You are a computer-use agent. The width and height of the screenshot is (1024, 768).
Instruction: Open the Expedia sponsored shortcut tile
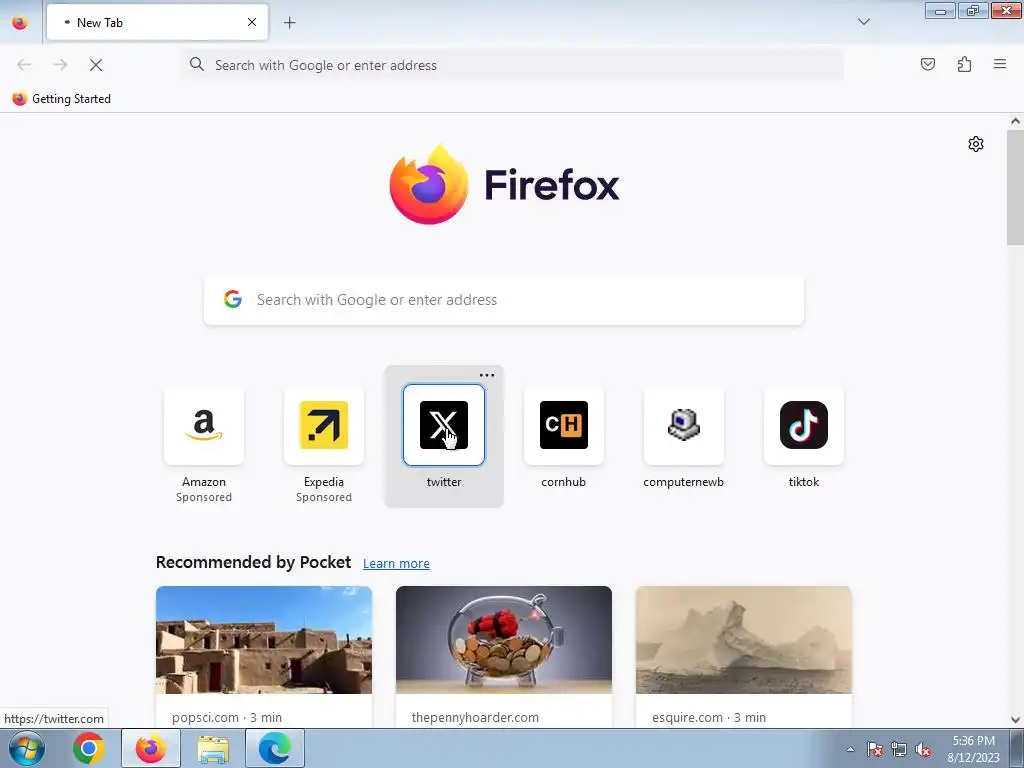(x=324, y=426)
